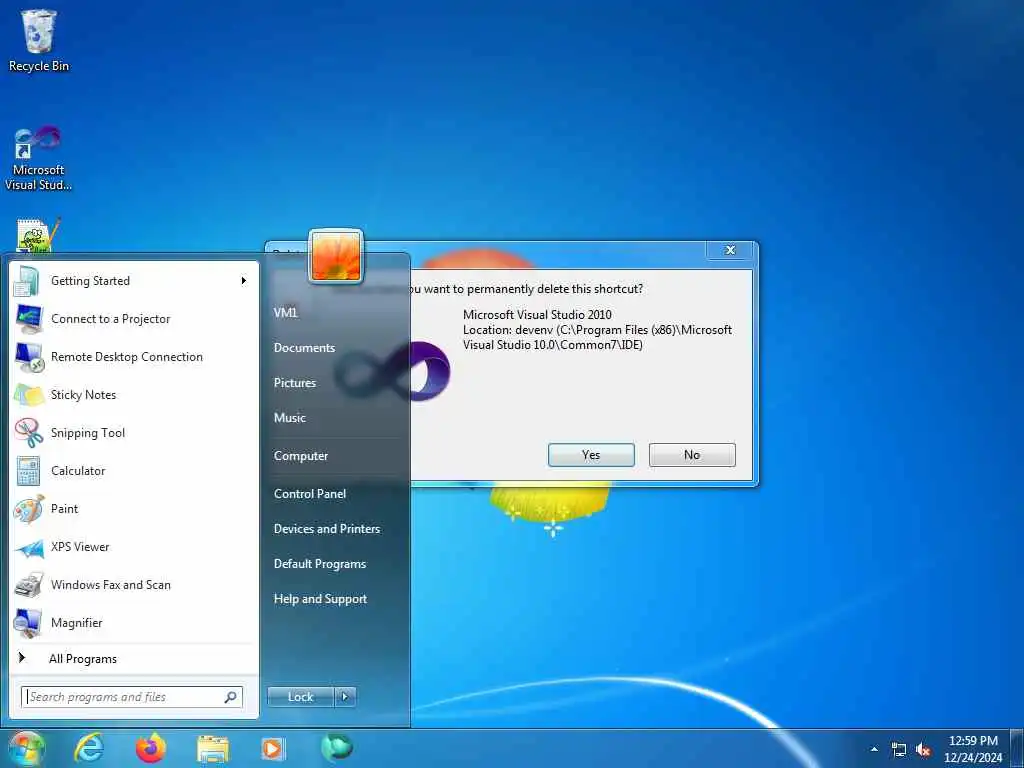The image size is (1024, 768).
Task: Click the Lock button
Action: pos(300,697)
